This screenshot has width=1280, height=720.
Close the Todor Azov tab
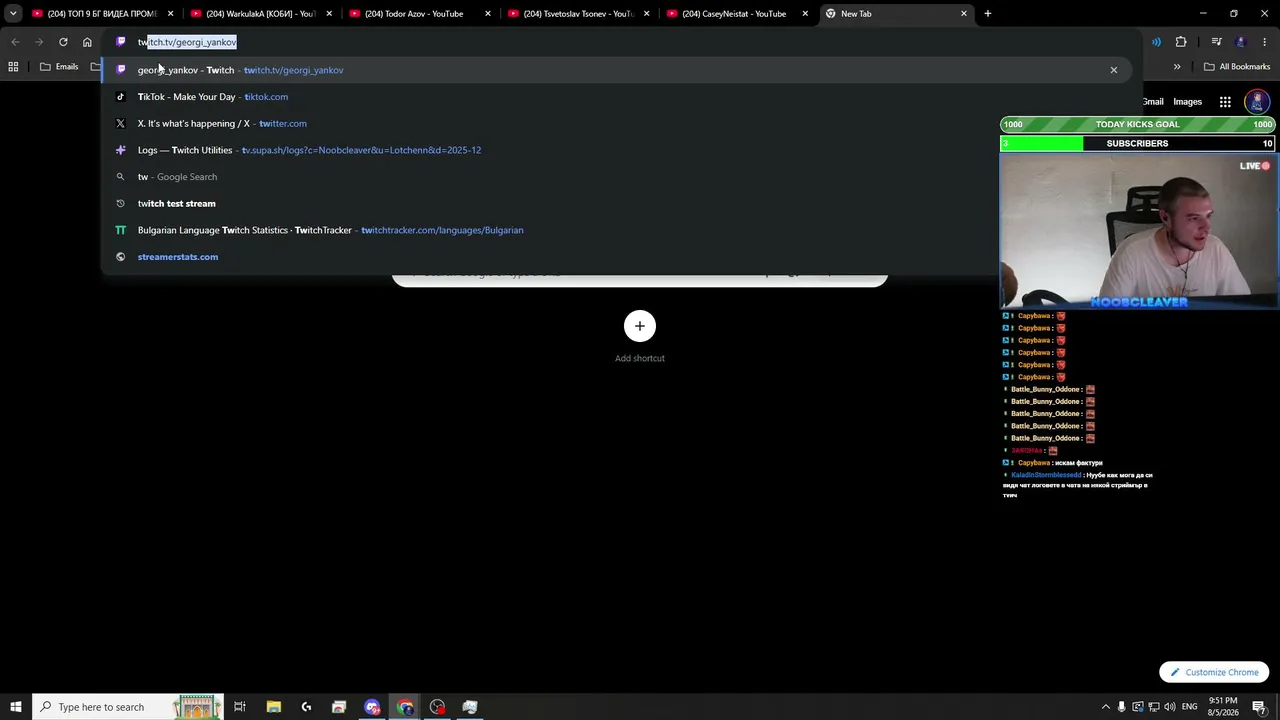tap(488, 14)
